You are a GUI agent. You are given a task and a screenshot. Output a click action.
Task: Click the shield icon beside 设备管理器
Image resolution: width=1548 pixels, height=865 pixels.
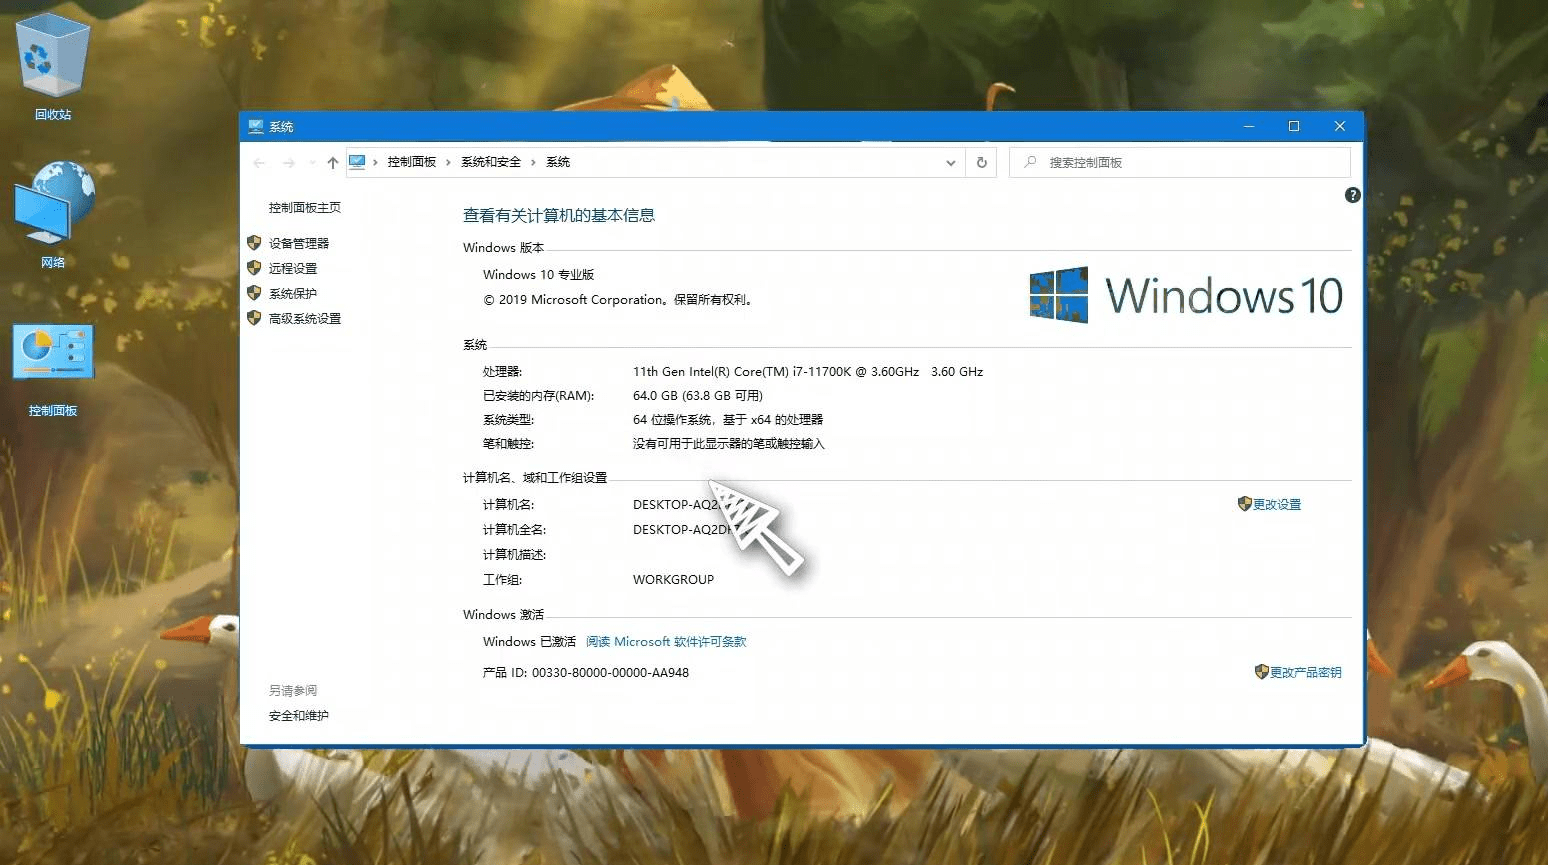point(254,243)
